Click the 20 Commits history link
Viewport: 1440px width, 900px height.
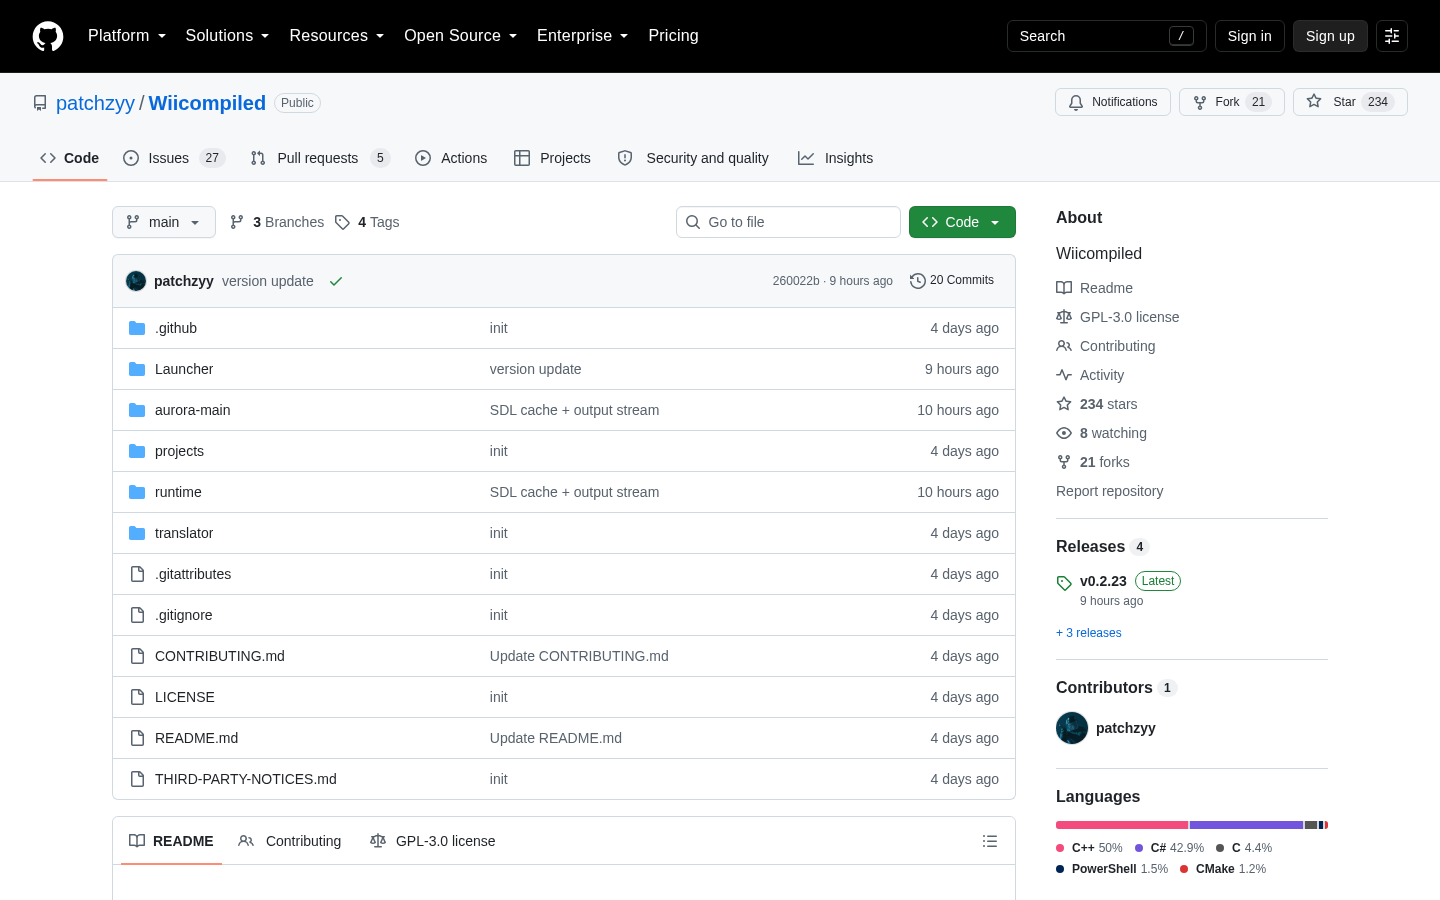coord(952,281)
